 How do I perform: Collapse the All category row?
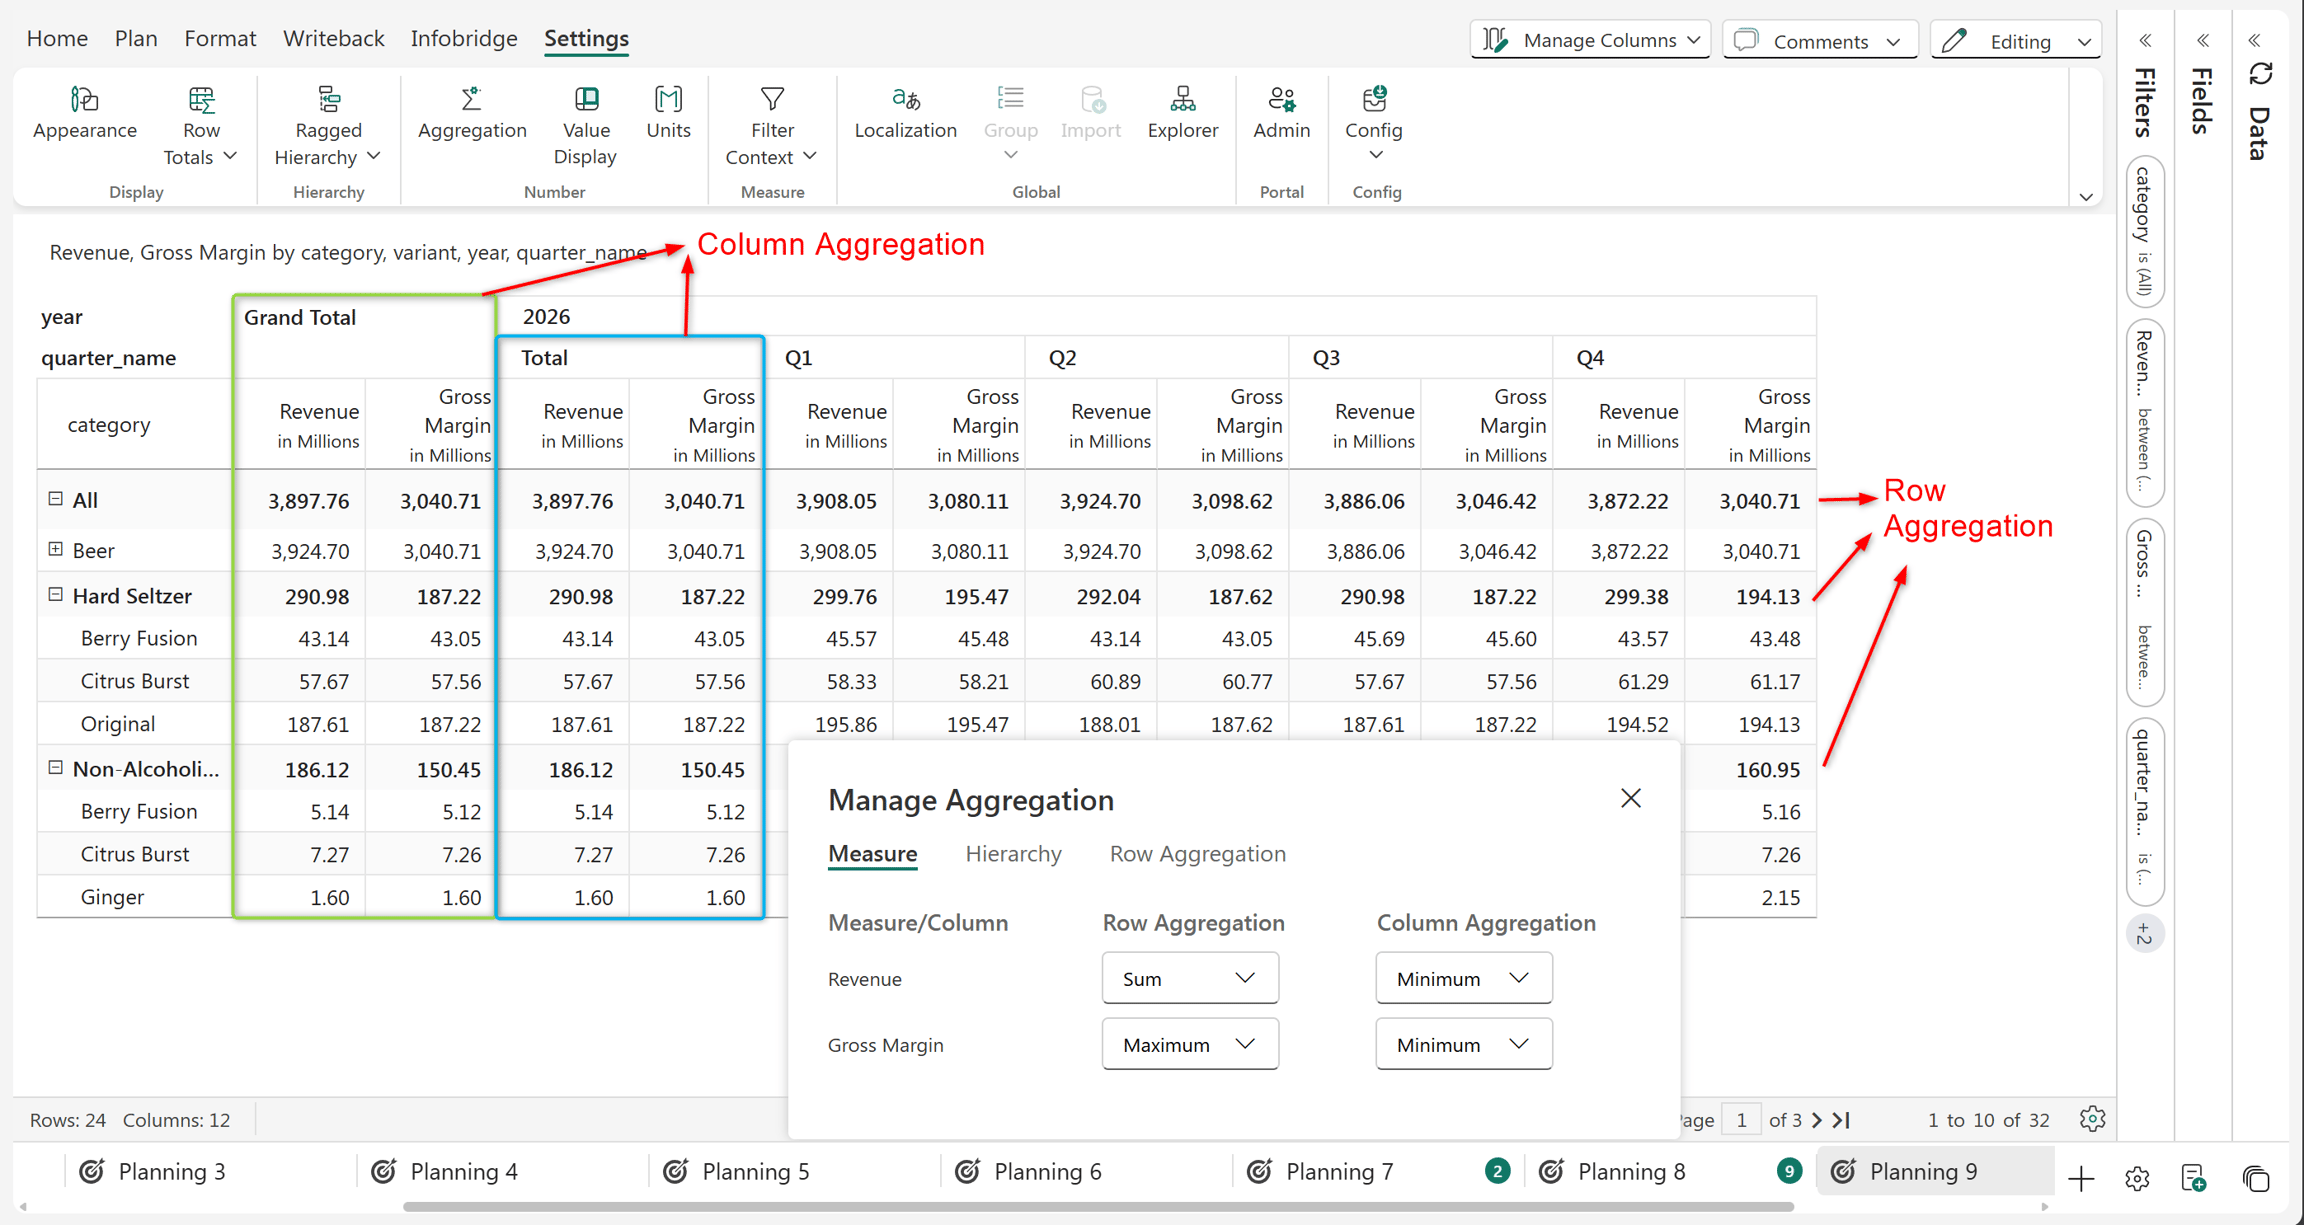tap(56, 498)
